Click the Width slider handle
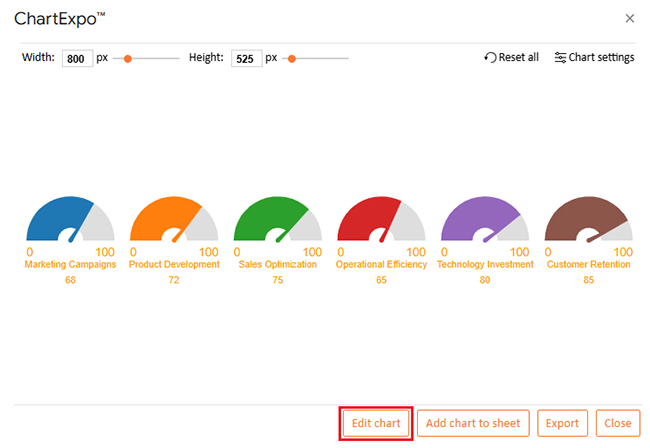 pos(128,58)
